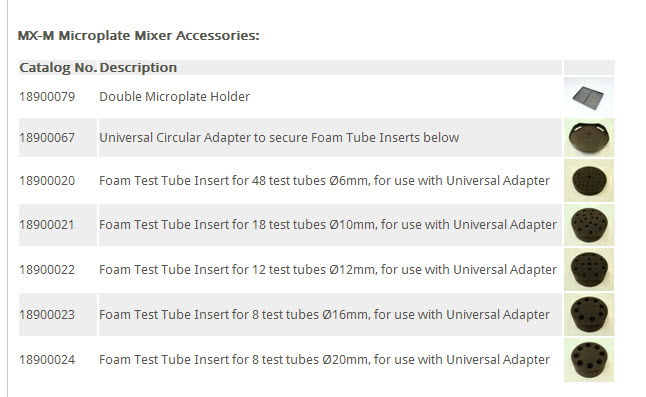View the Universal Circular Adapter product photo

click(x=589, y=138)
